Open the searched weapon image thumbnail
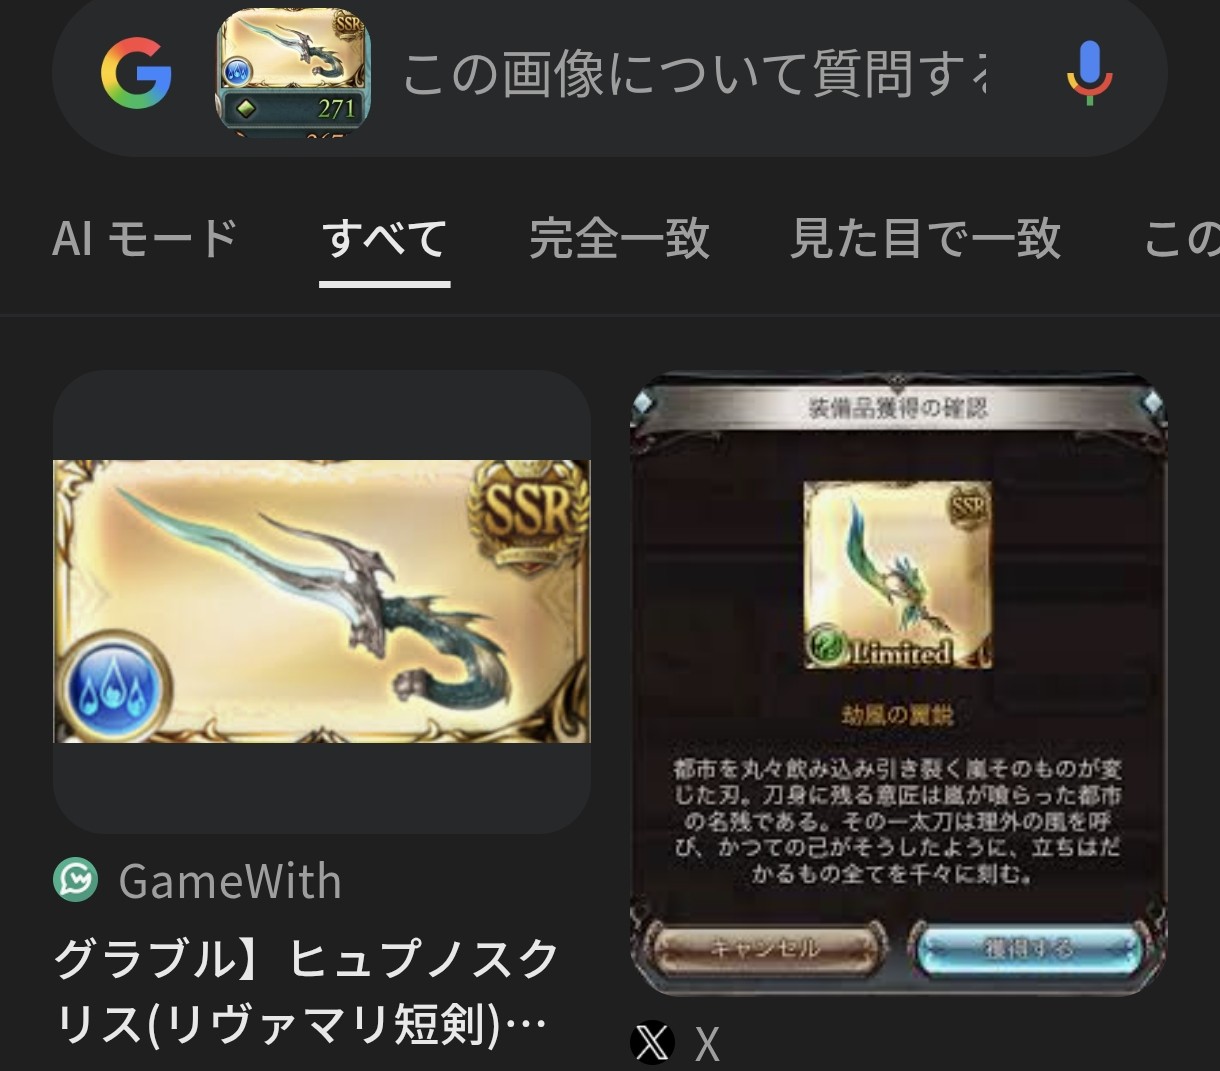1220x1071 pixels. coord(293,73)
